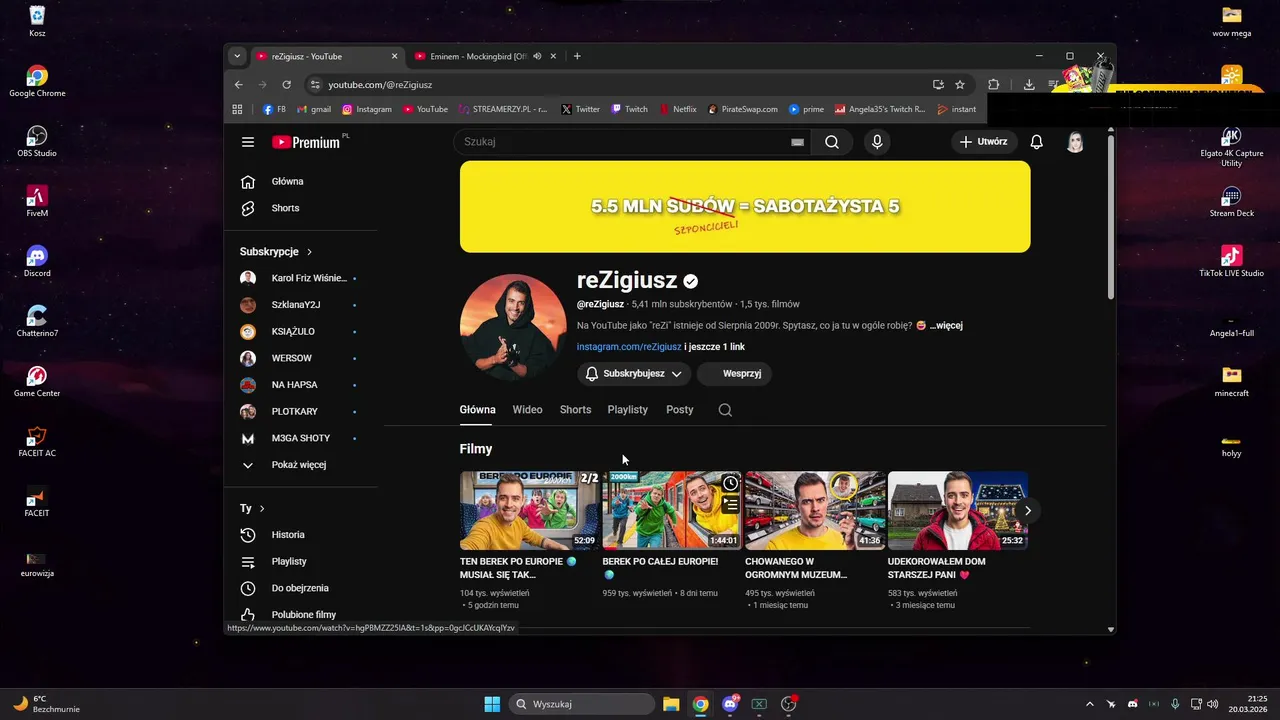Click the Wesprzyj button
Viewport: 1280px width, 720px height.
pos(735,373)
